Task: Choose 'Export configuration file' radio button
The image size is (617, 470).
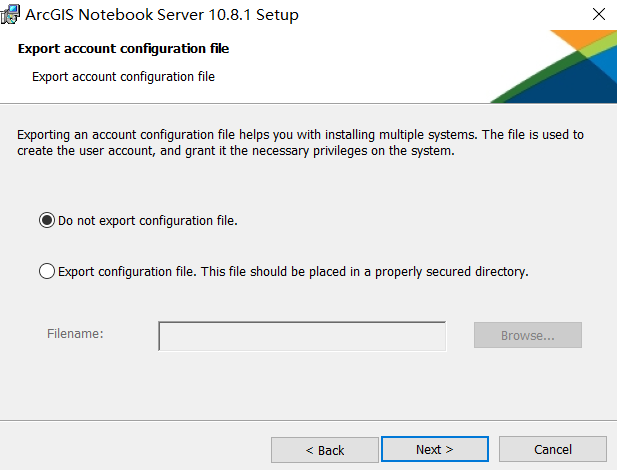Action: tap(47, 271)
